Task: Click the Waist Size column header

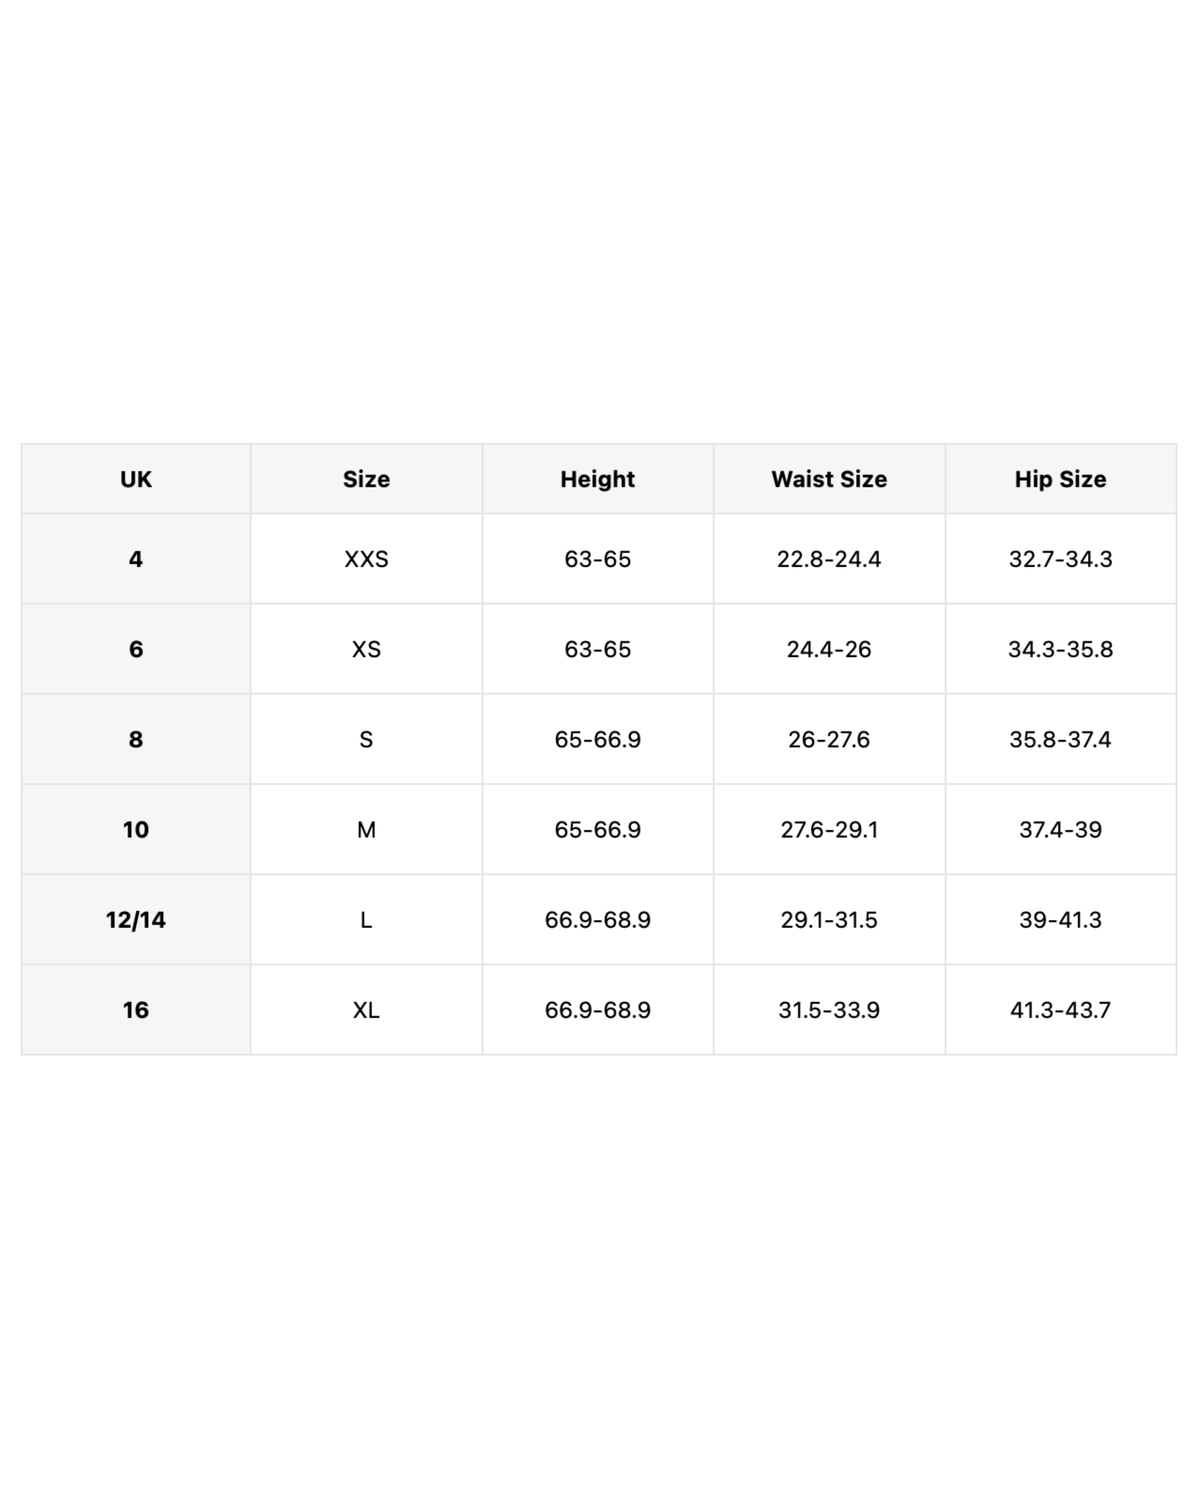Action: (x=829, y=479)
